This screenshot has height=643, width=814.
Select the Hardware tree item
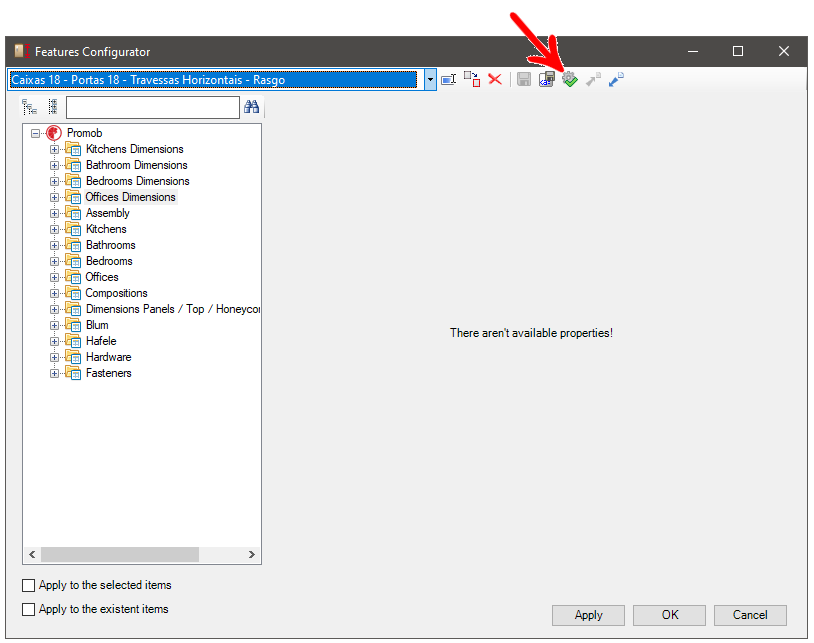click(x=108, y=357)
